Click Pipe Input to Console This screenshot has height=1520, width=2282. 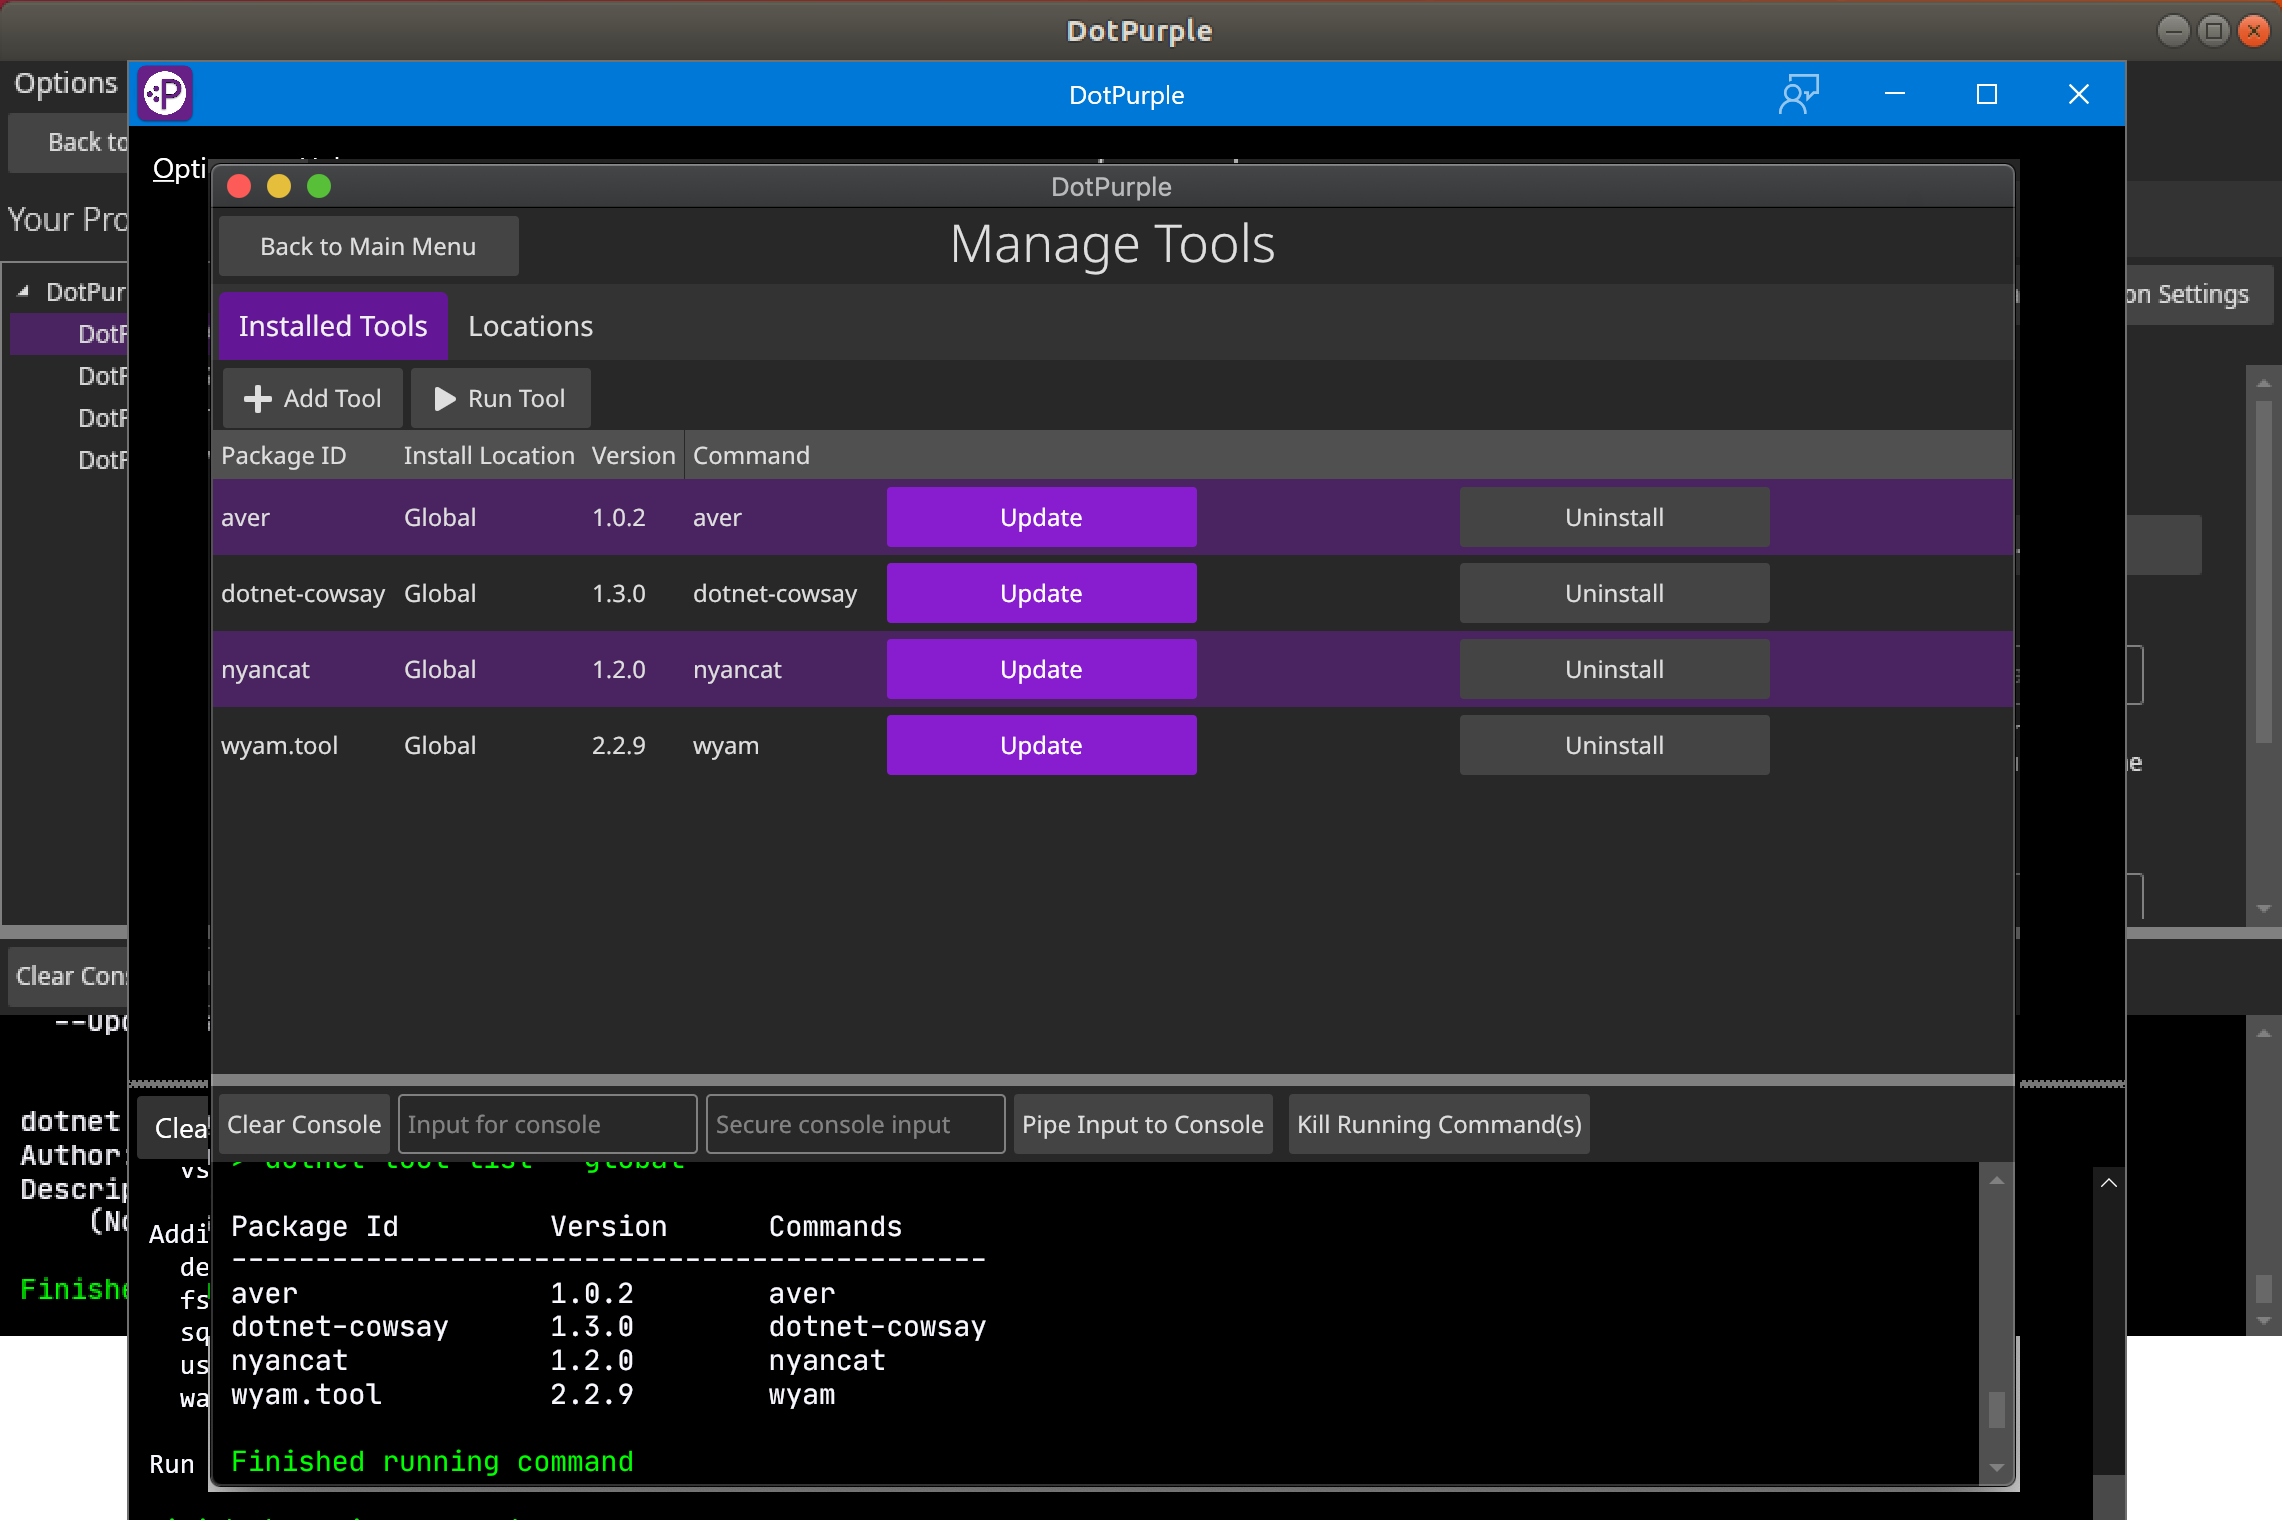[1142, 1124]
